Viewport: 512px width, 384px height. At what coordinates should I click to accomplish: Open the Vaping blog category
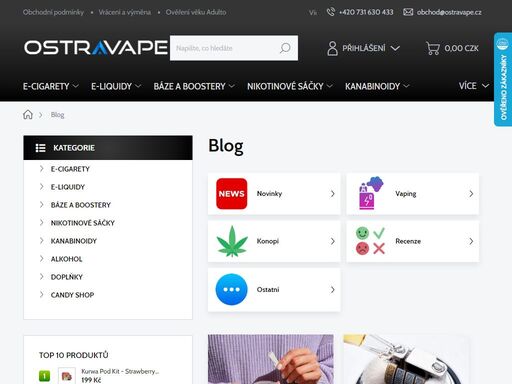click(x=413, y=194)
